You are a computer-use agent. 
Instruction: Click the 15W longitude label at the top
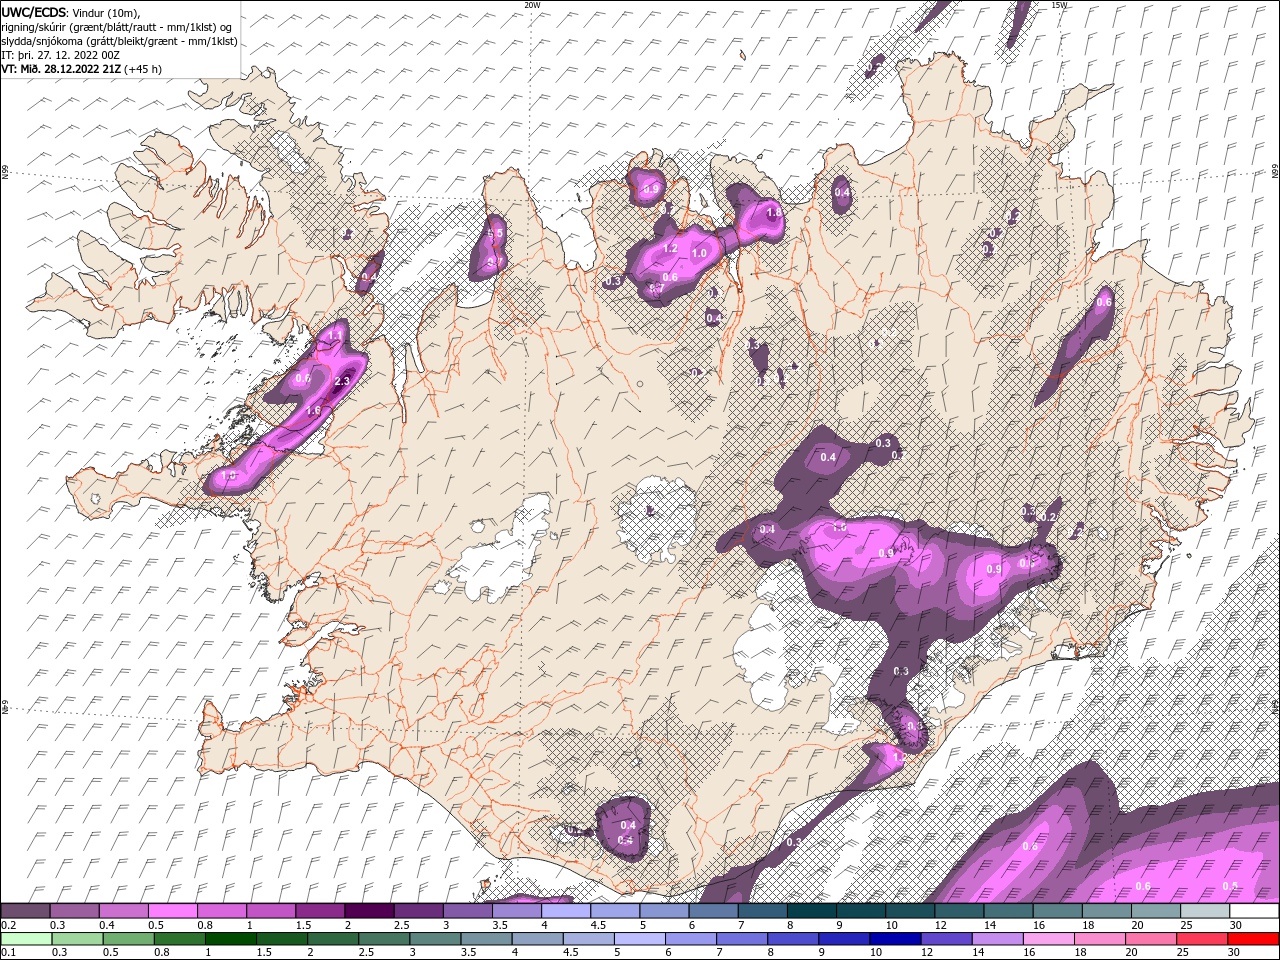(x=1059, y=5)
